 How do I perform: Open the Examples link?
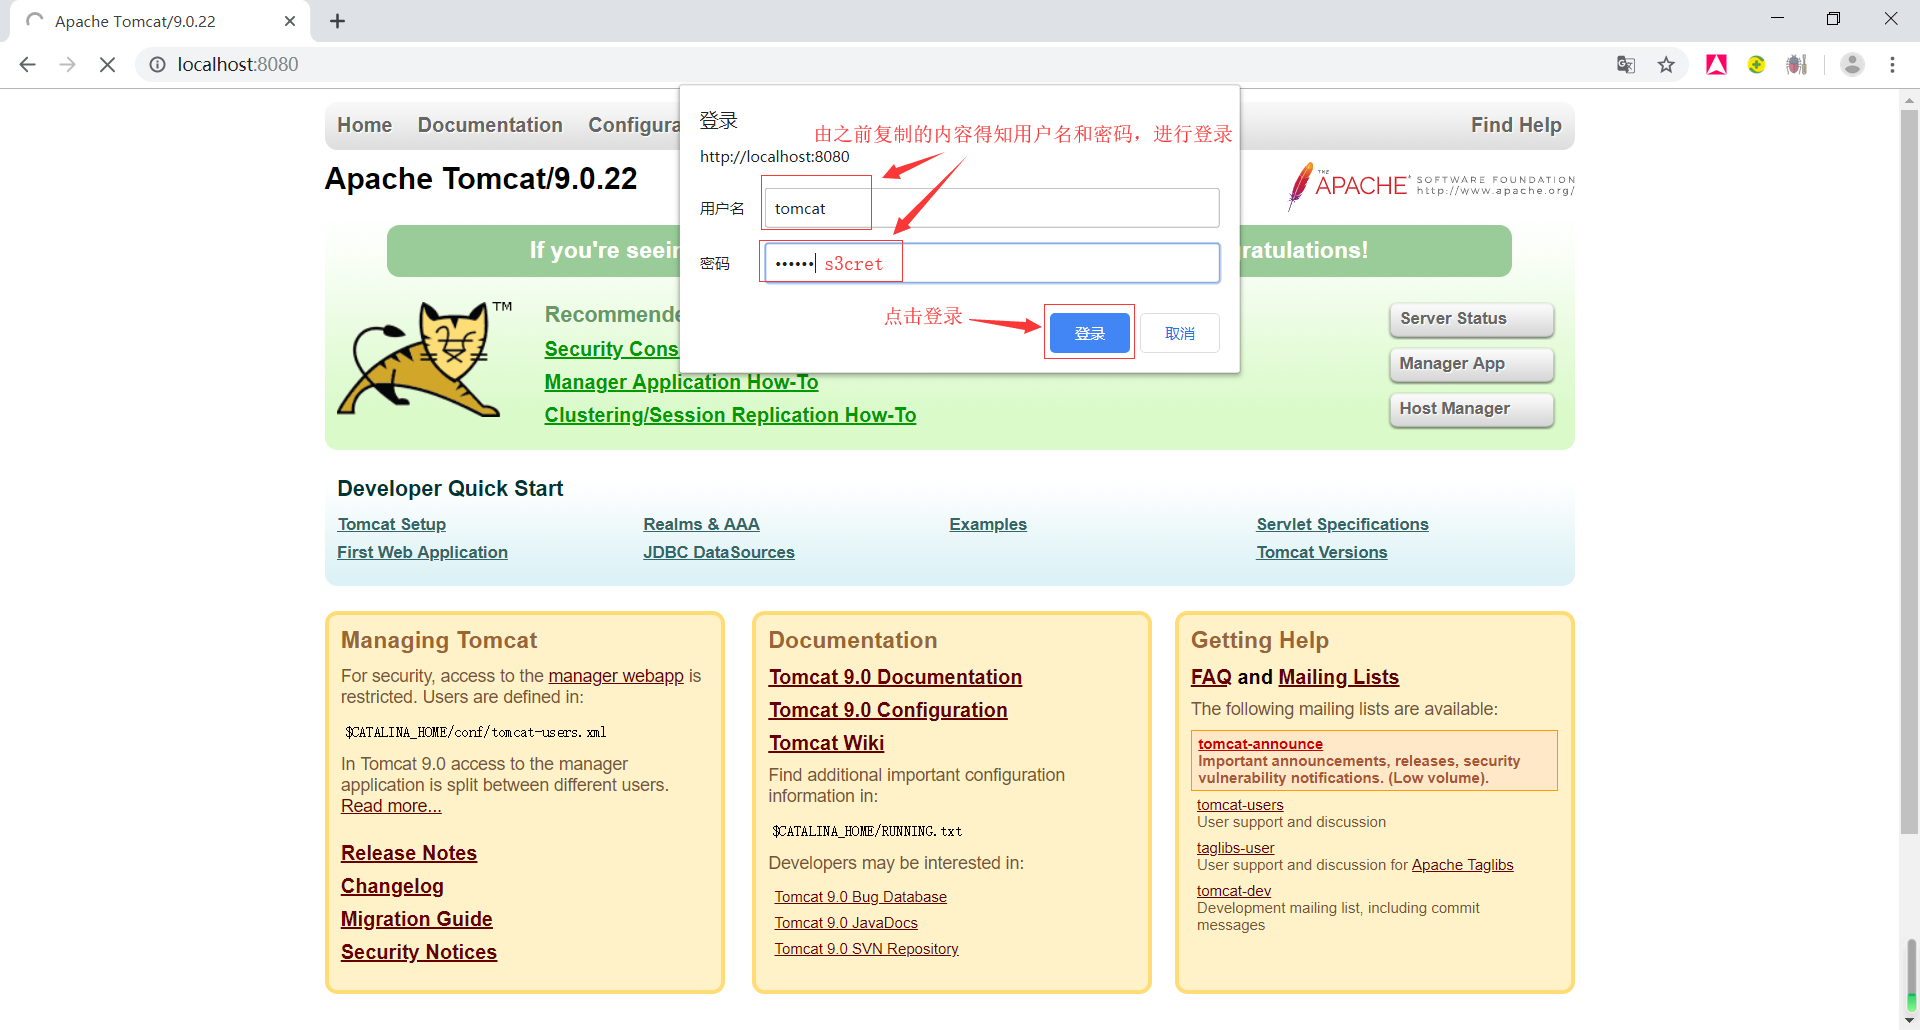[x=988, y=524]
